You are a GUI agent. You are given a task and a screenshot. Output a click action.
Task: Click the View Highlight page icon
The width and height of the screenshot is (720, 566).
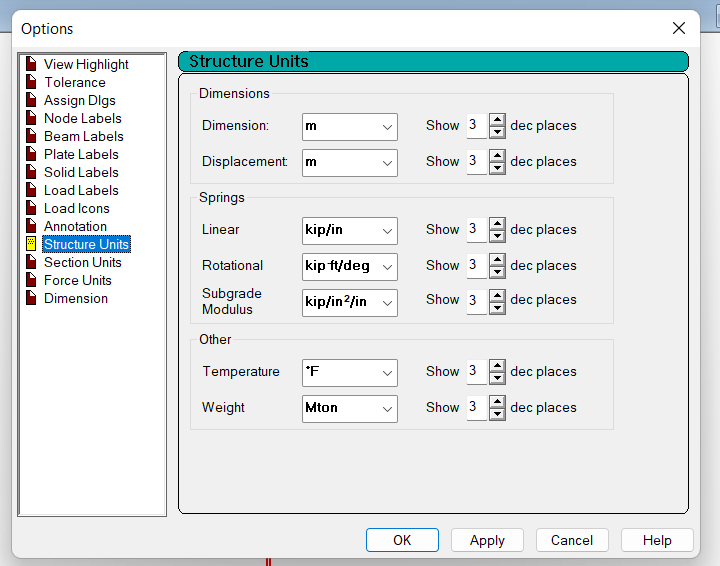point(31,63)
